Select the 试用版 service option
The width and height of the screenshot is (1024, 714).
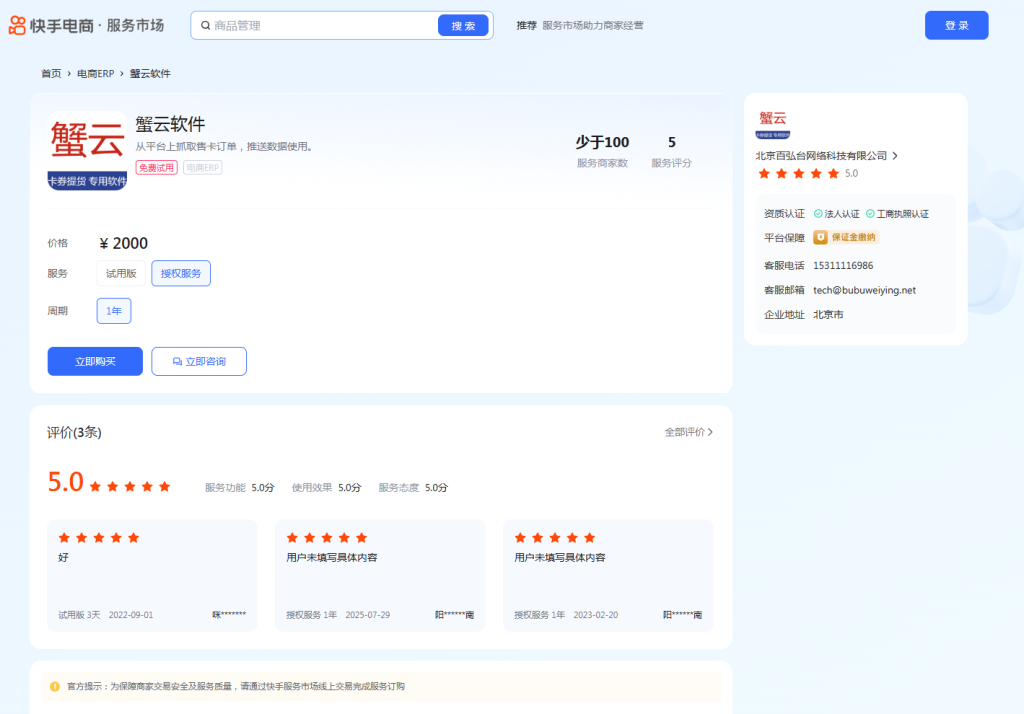click(121, 273)
